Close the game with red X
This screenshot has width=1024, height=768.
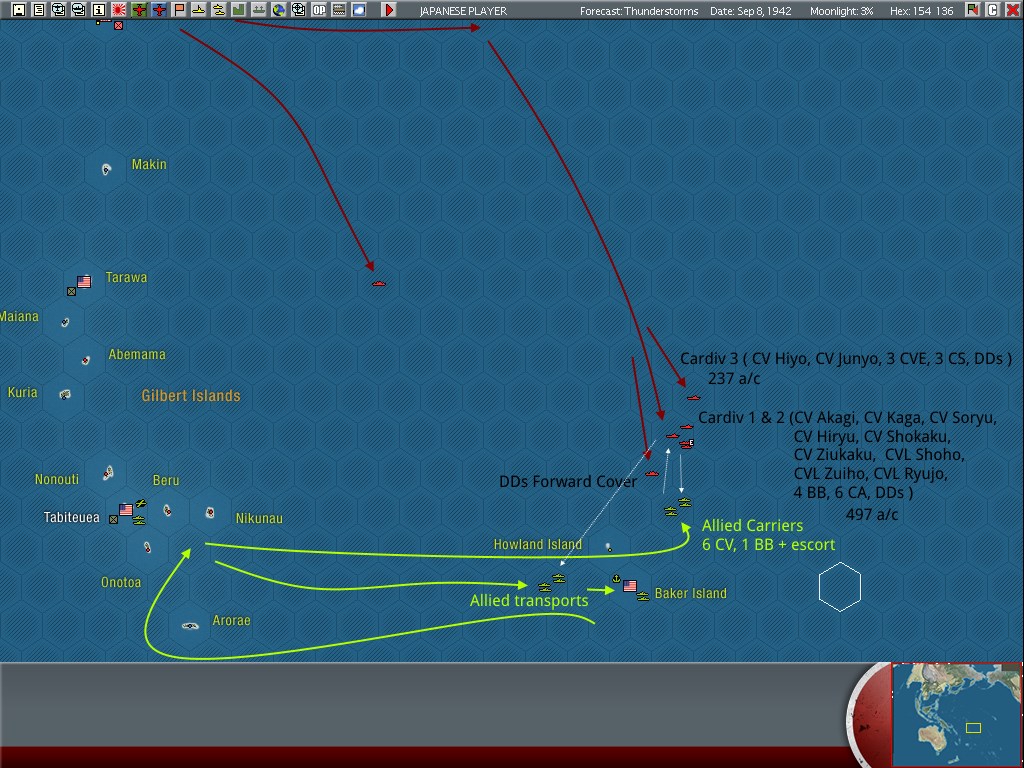[1013, 10]
